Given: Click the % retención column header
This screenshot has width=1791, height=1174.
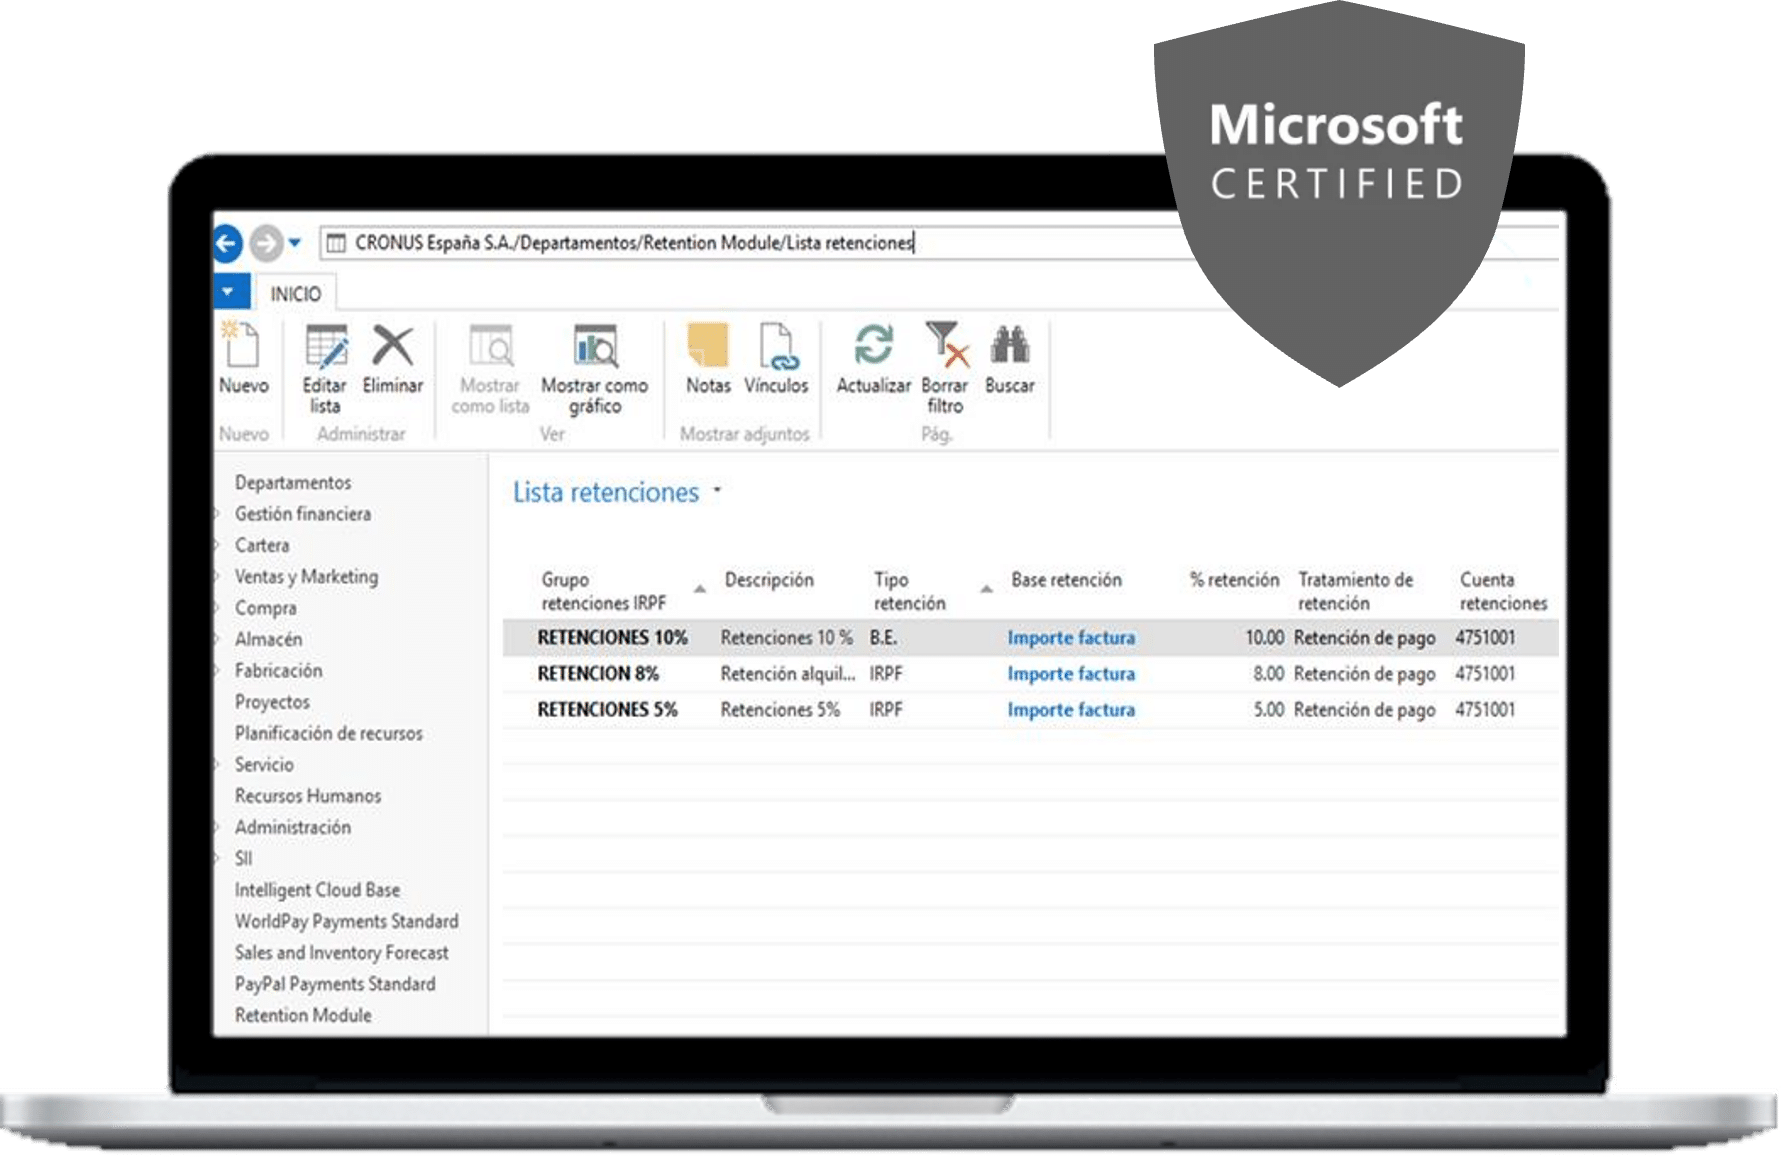Looking at the screenshot, I should [x=1234, y=580].
